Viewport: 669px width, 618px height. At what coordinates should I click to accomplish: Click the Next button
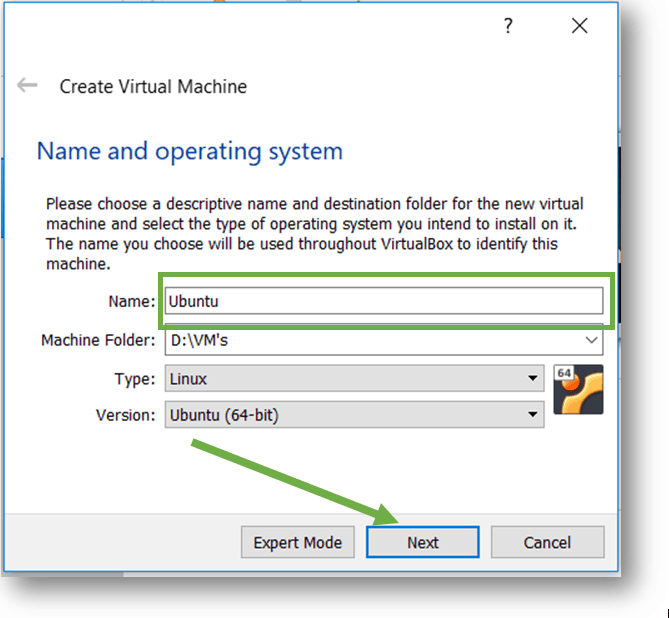(423, 542)
